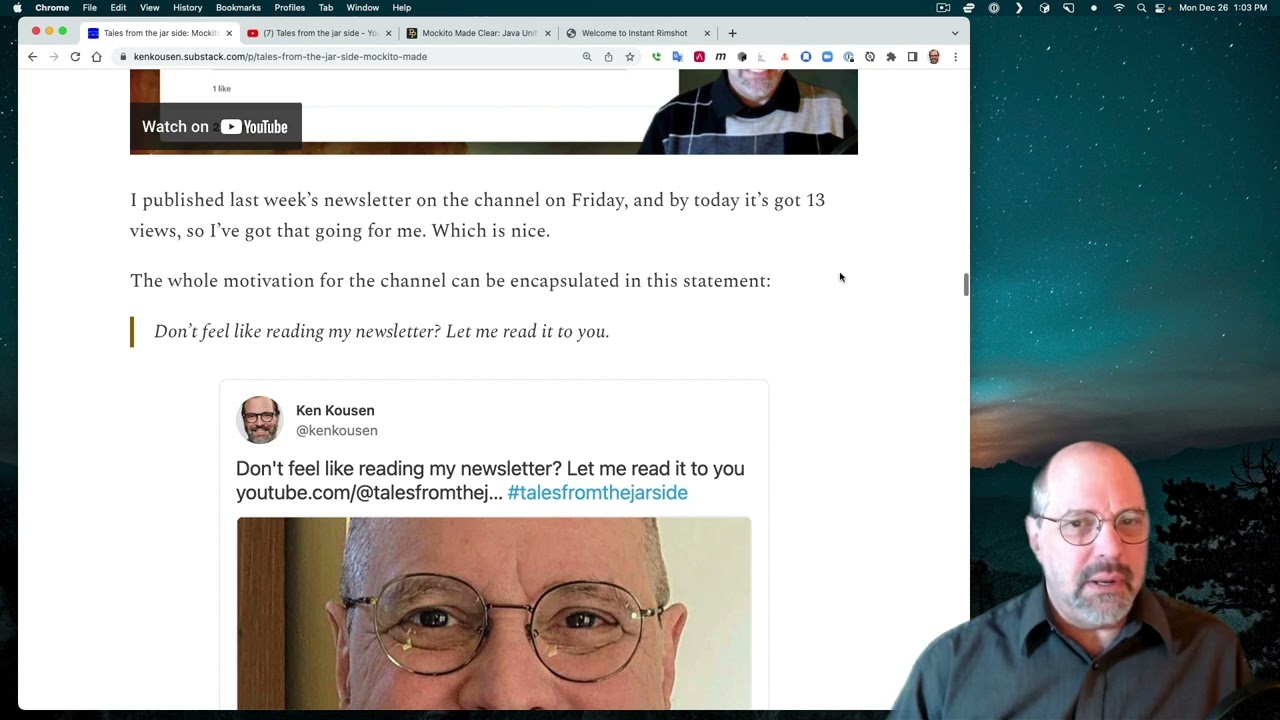Go forward in browser history
This screenshot has width=1280, height=720.
click(x=53, y=57)
